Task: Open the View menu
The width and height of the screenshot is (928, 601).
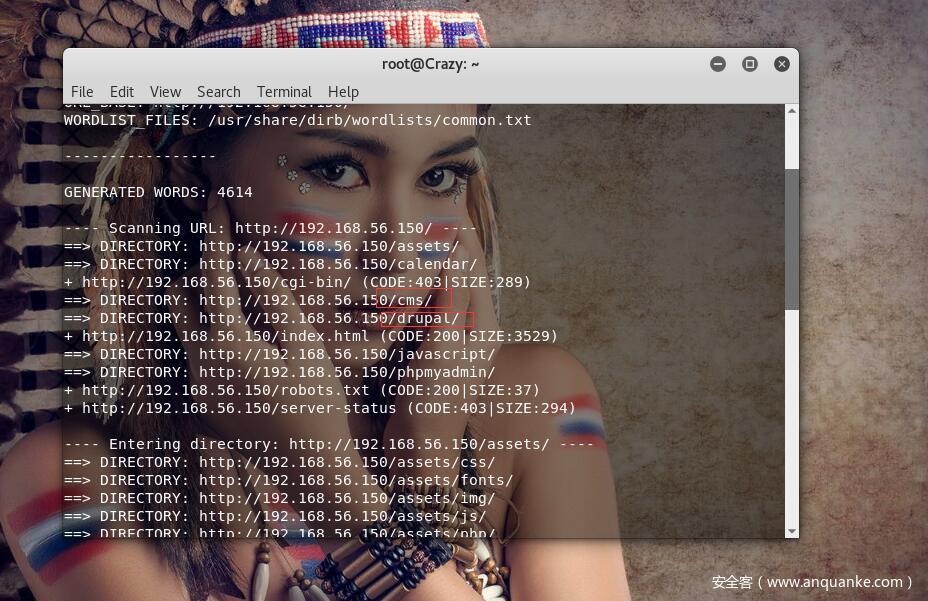Action: [x=165, y=92]
